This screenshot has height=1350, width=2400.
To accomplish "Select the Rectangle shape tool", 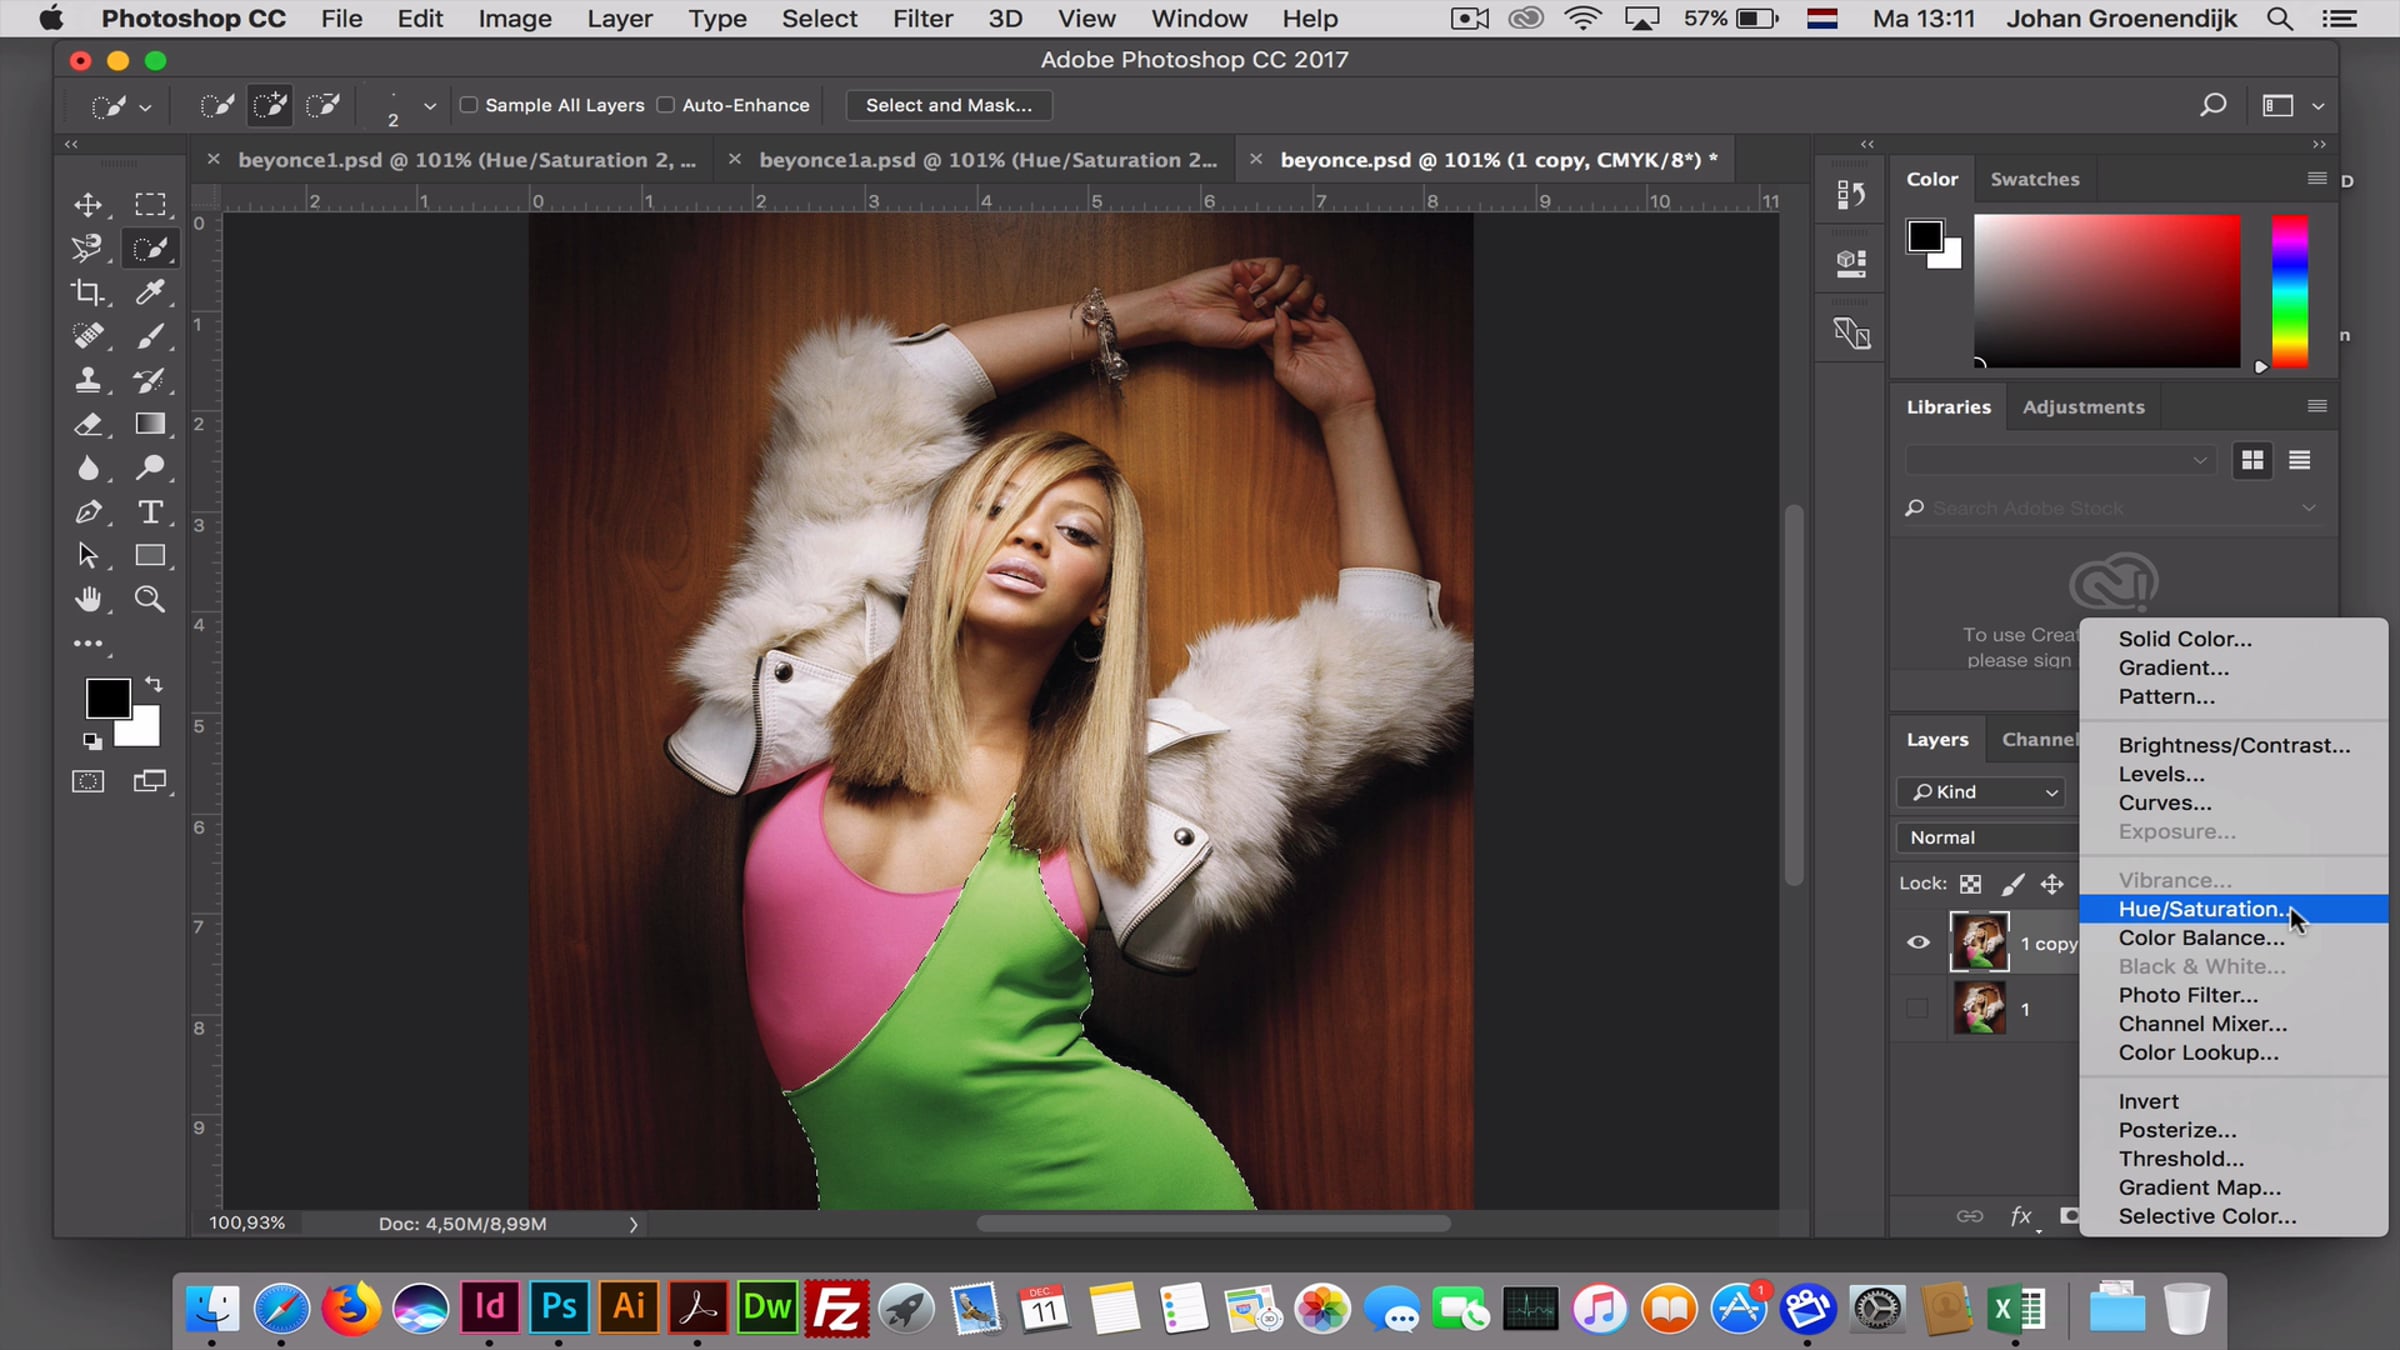I will [150, 555].
